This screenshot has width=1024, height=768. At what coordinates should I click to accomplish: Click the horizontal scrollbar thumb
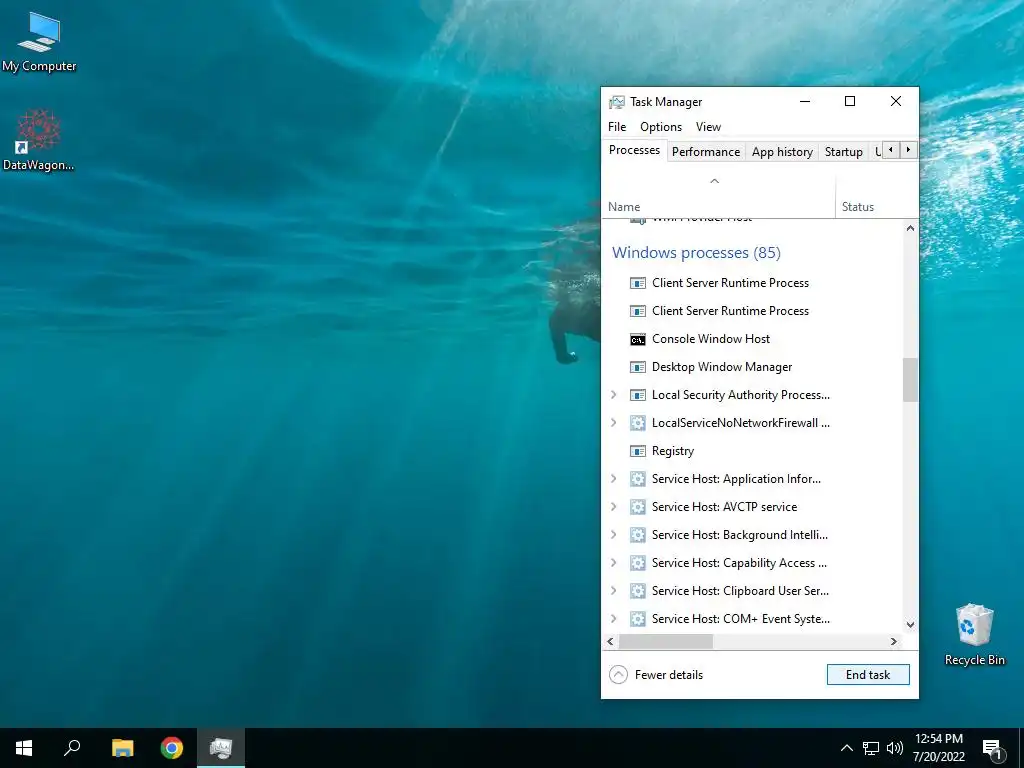click(x=665, y=641)
